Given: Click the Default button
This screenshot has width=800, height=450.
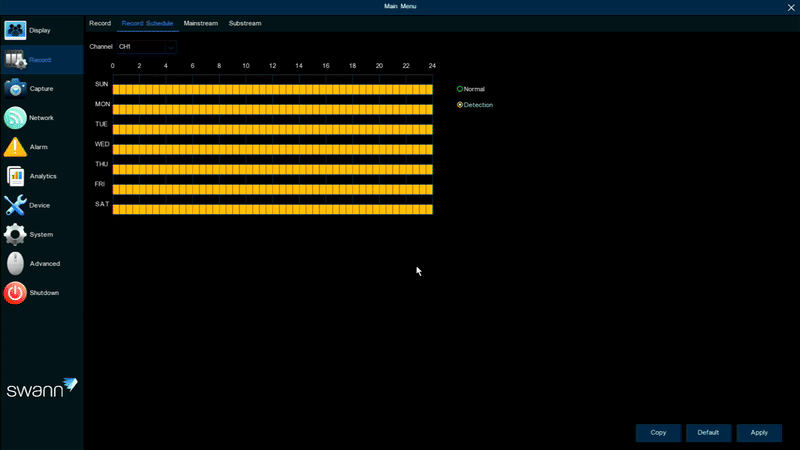Looking at the screenshot, I should [708, 432].
